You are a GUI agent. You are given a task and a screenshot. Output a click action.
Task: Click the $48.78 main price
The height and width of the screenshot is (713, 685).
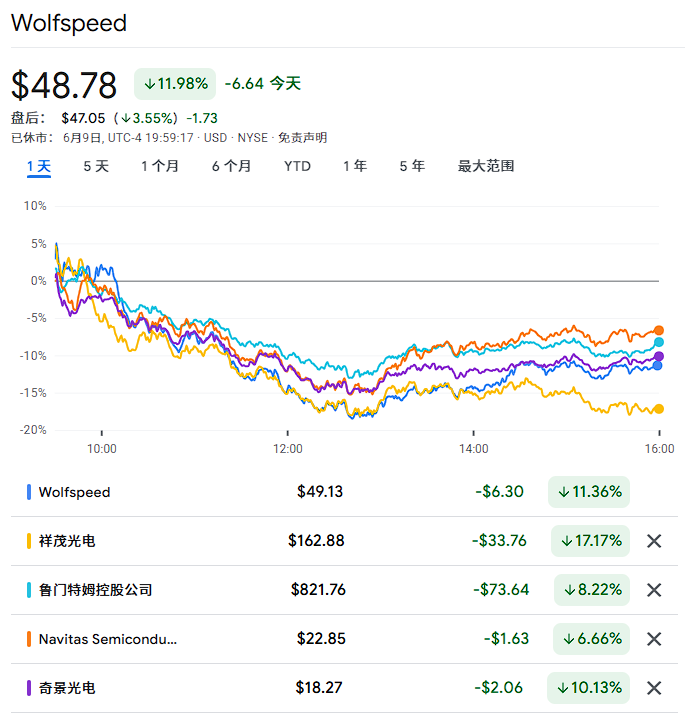(x=64, y=85)
